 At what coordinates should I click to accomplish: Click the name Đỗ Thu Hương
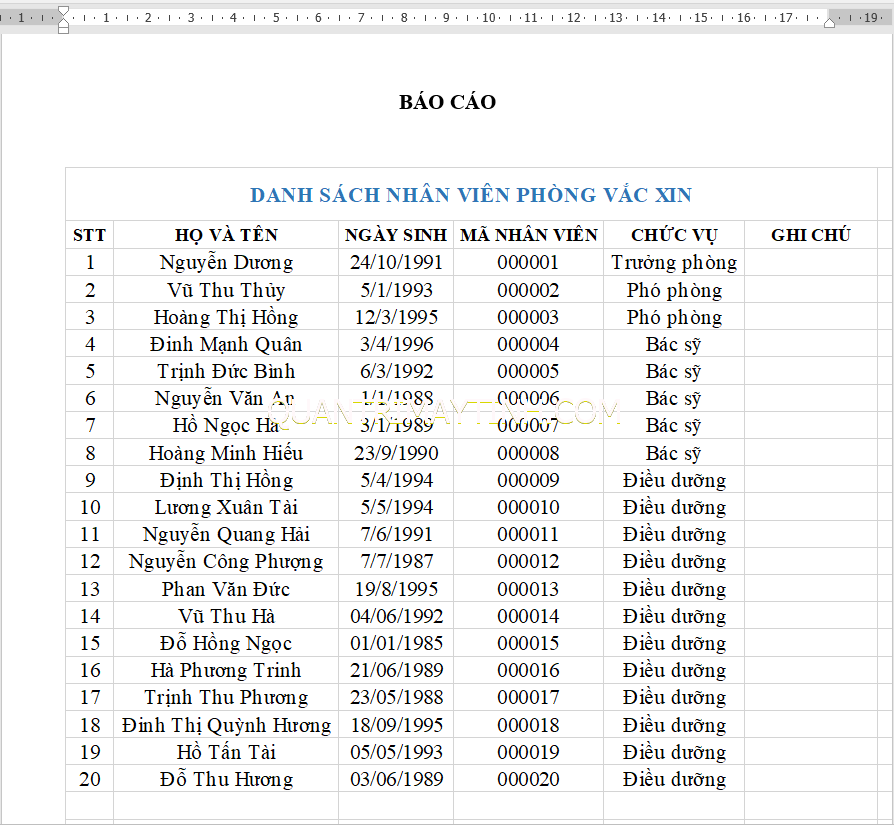pos(226,779)
